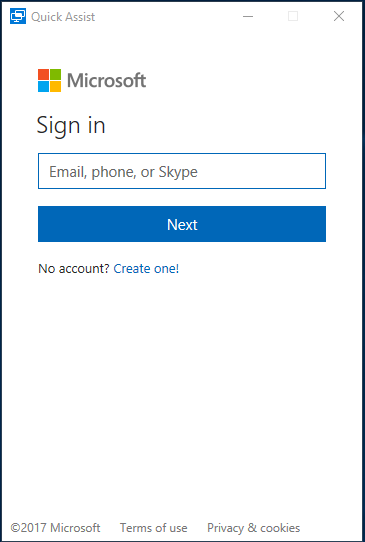Open the Terms of use link
Image resolution: width=365 pixels, height=542 pixels.
click(153, 528)
